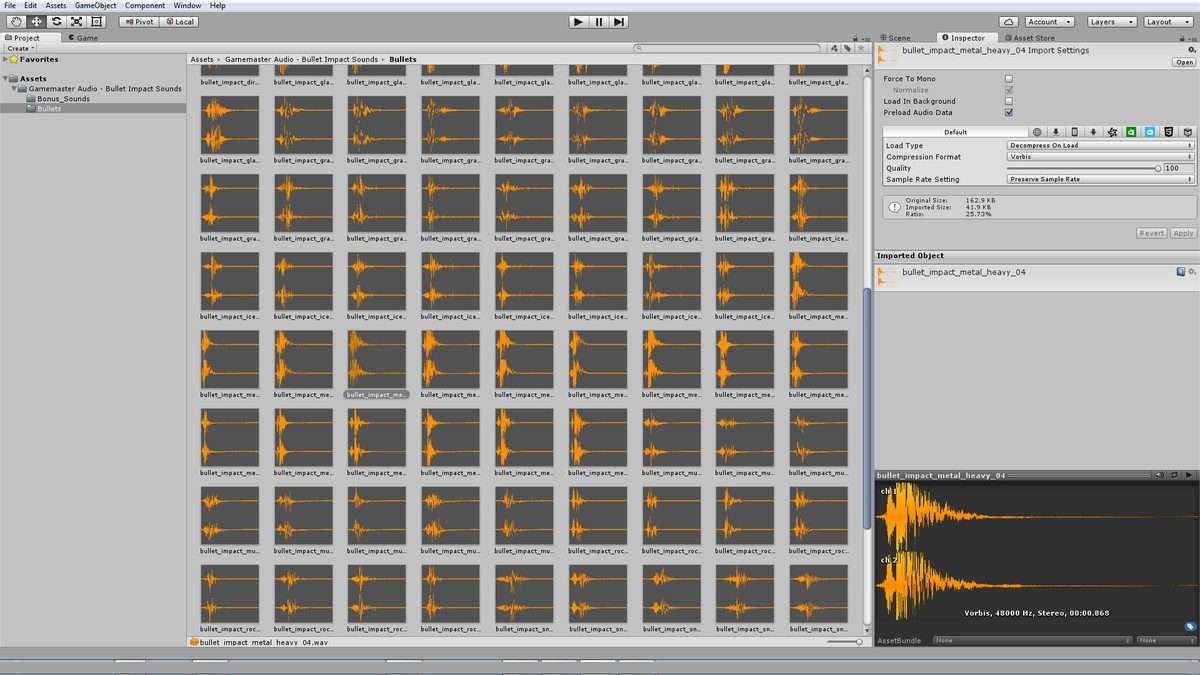The image size is (1200, 675).
Task: Open the Window menu
Action: coord(187,6)
